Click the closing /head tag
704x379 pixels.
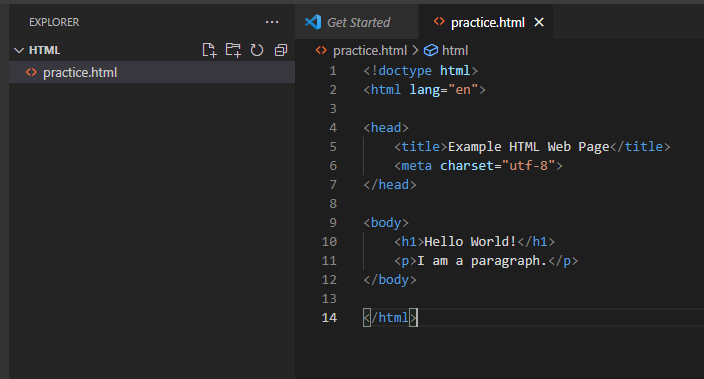tap(390, 185)
